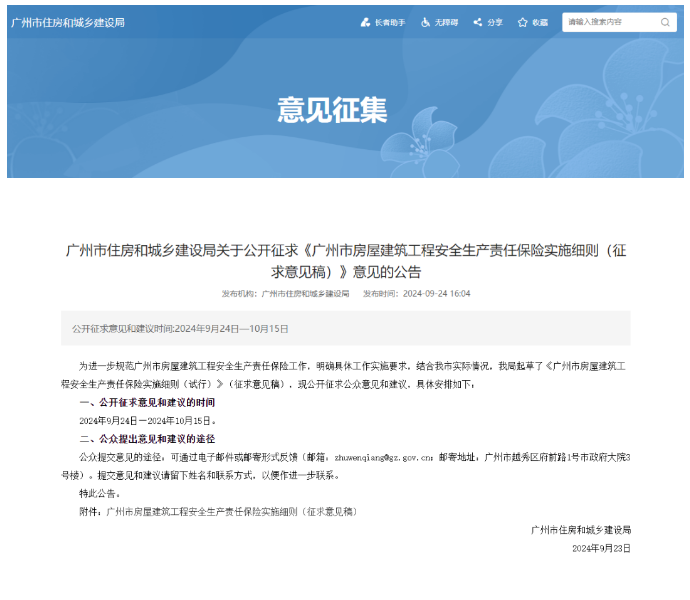This screenshot has width=690, height=600.
Task: Click the 长者助手 elder assistant icon
Action: coord(365,22)
